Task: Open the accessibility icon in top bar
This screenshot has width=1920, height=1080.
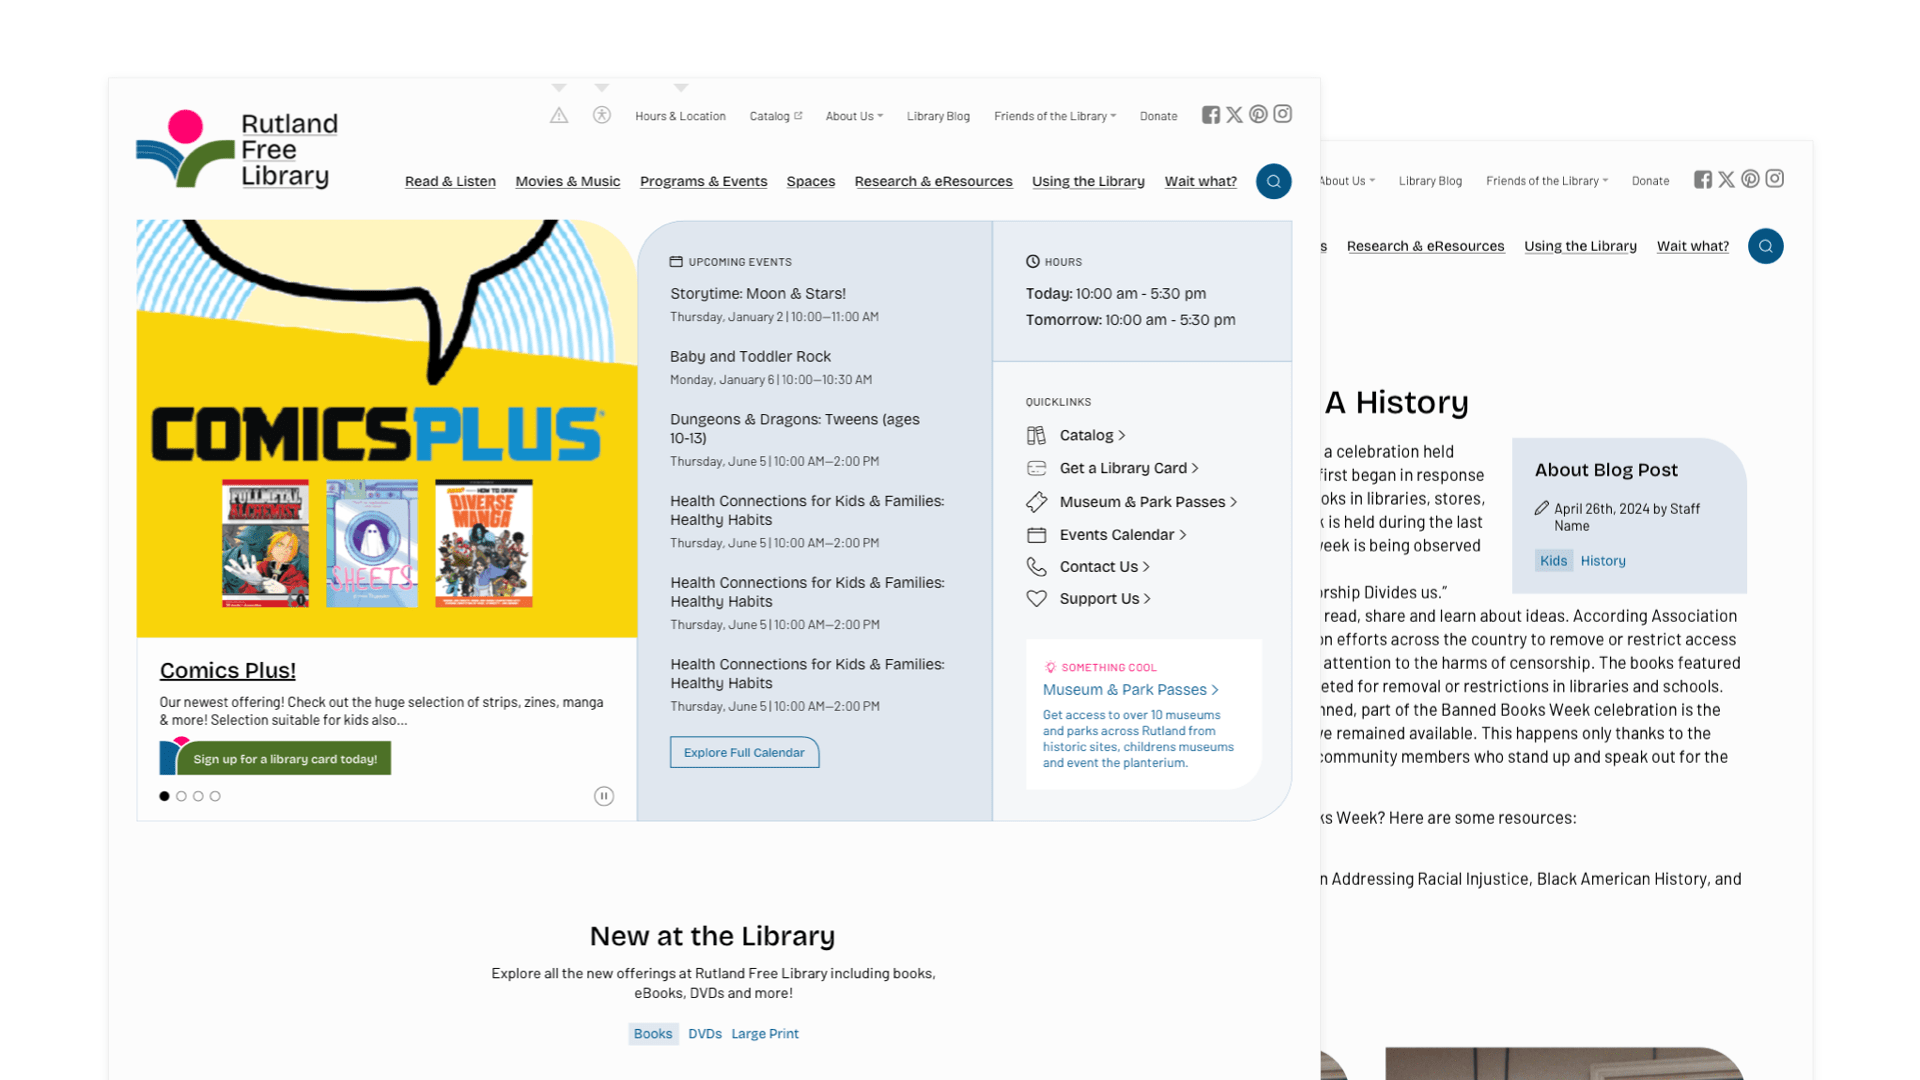Action: 602,115
